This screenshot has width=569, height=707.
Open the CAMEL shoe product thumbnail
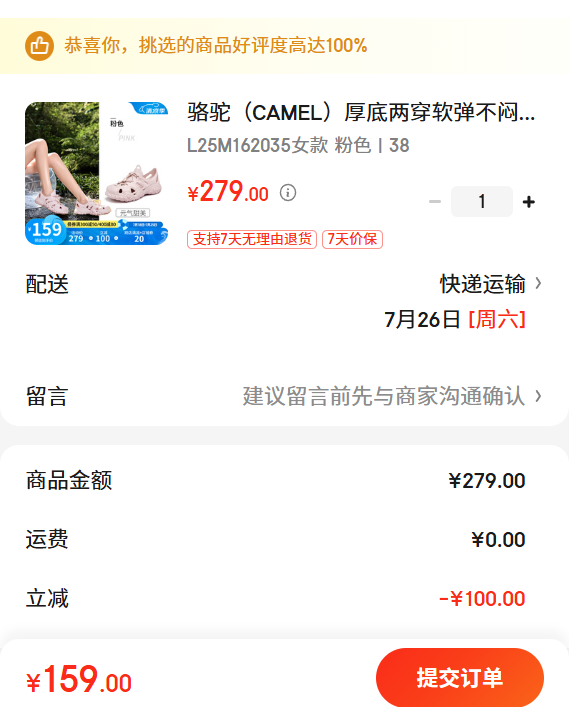(x=96, y=174)
